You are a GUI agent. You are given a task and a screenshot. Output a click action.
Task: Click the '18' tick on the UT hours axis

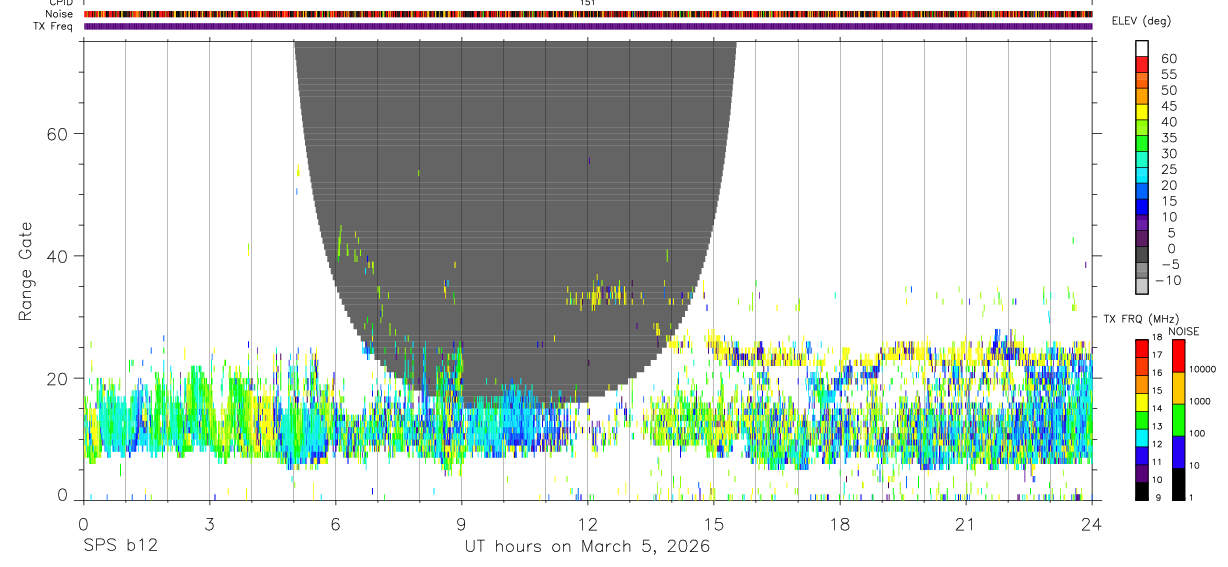pos(839,524)
